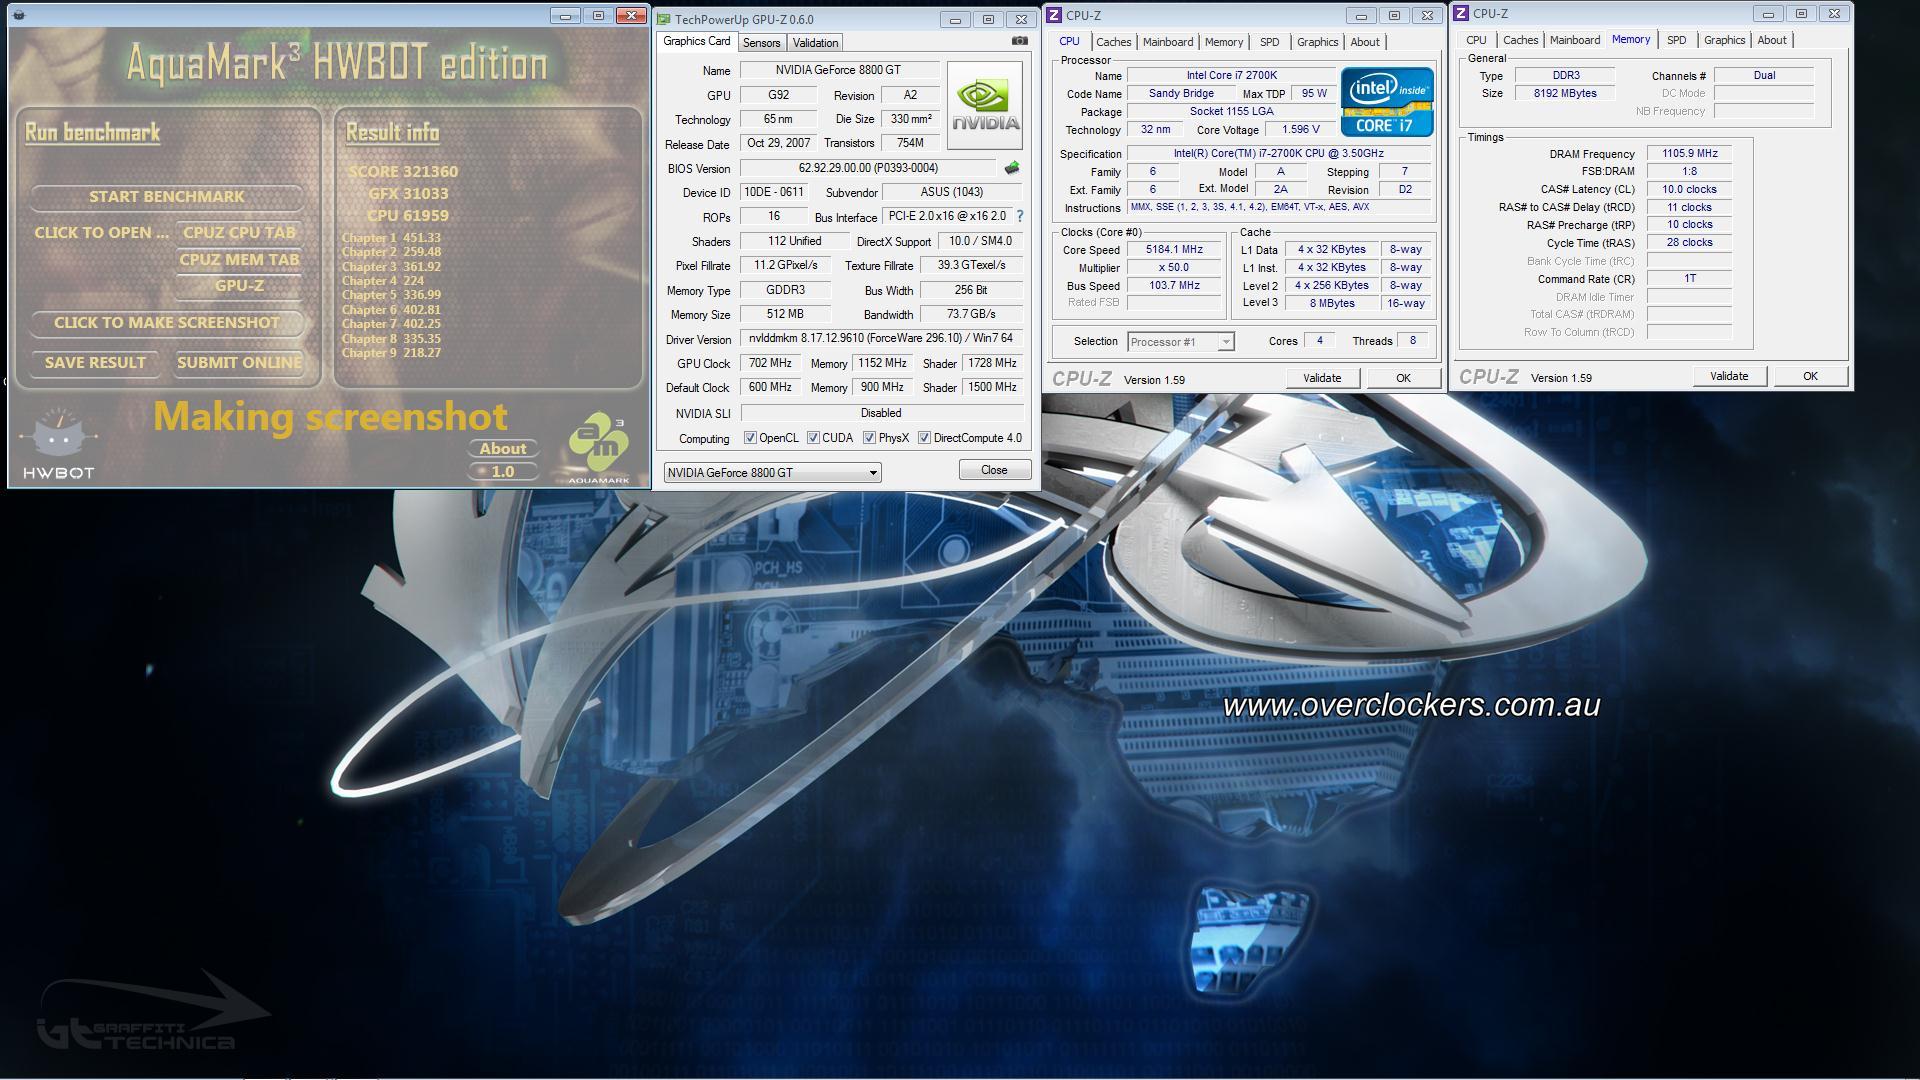Screen dimensions: 1920x1080
Task: Open SPD tab in CPU-Z Memory window
Action: coord(1676,40)
